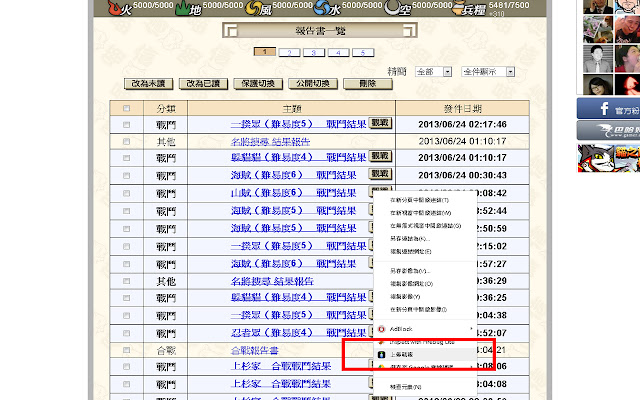Check the 山賊 (難易度6) report row
This screenshot has height=400, width=640.
pyautogui.click(x=127, y=193)
